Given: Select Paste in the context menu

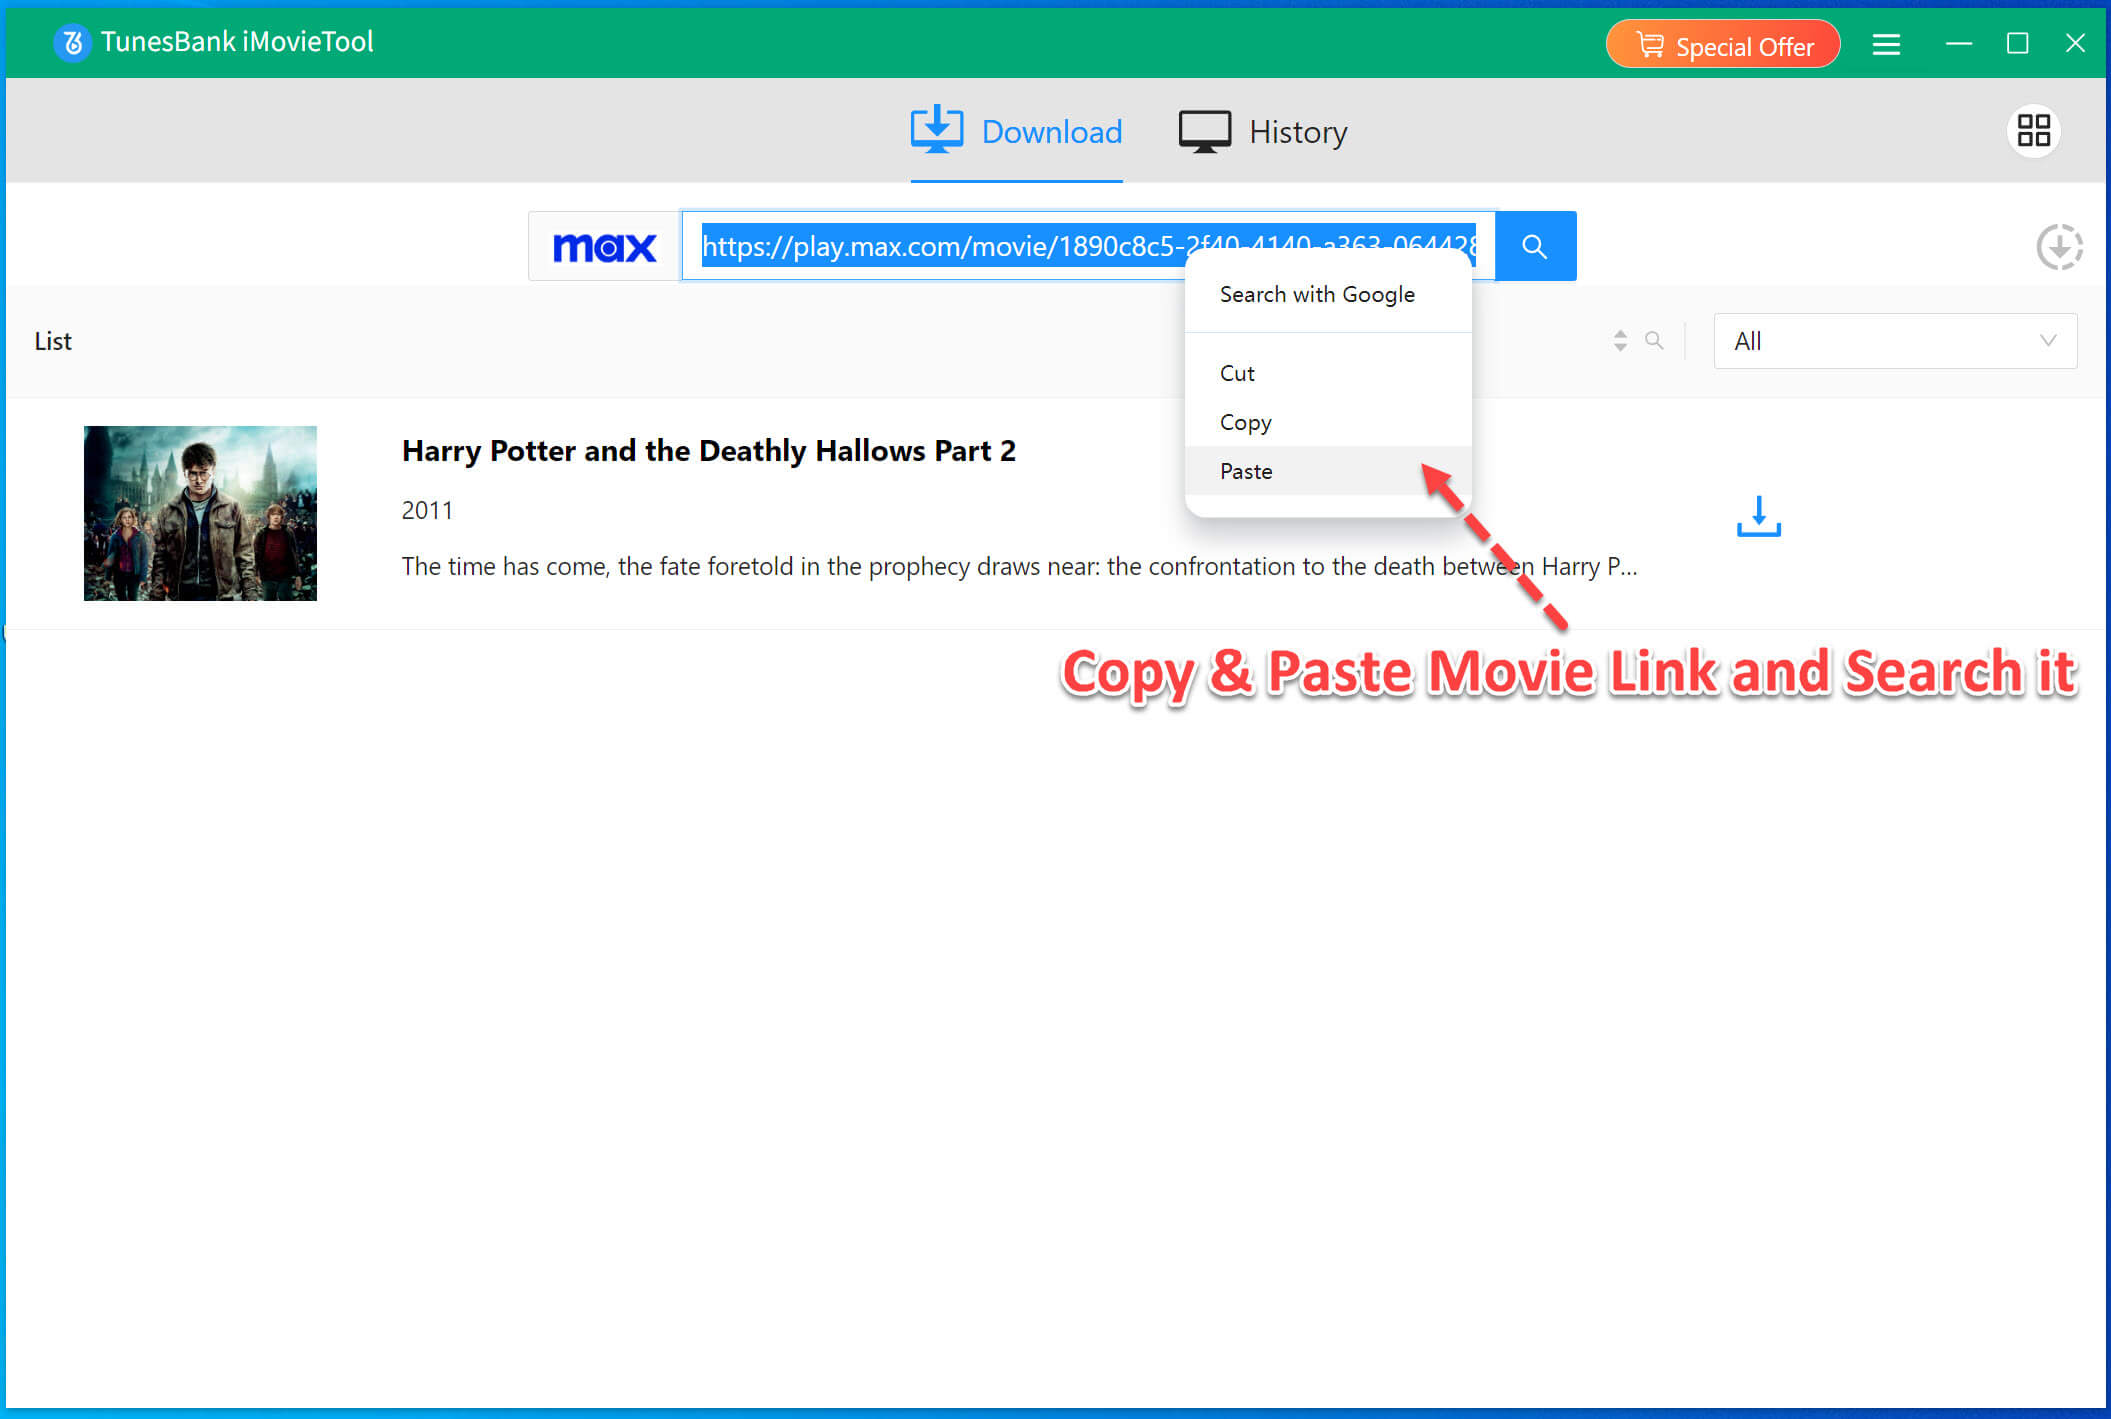Looking at the screenshot, I should point(1328,471).
